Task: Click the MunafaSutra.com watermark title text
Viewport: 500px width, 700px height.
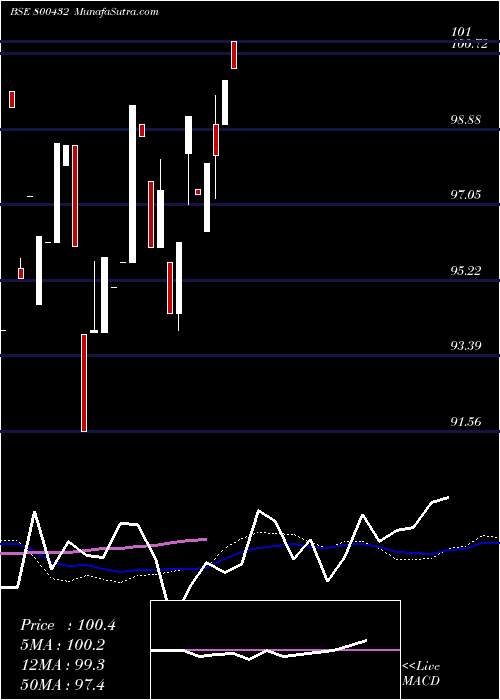Action: point(117,11)
